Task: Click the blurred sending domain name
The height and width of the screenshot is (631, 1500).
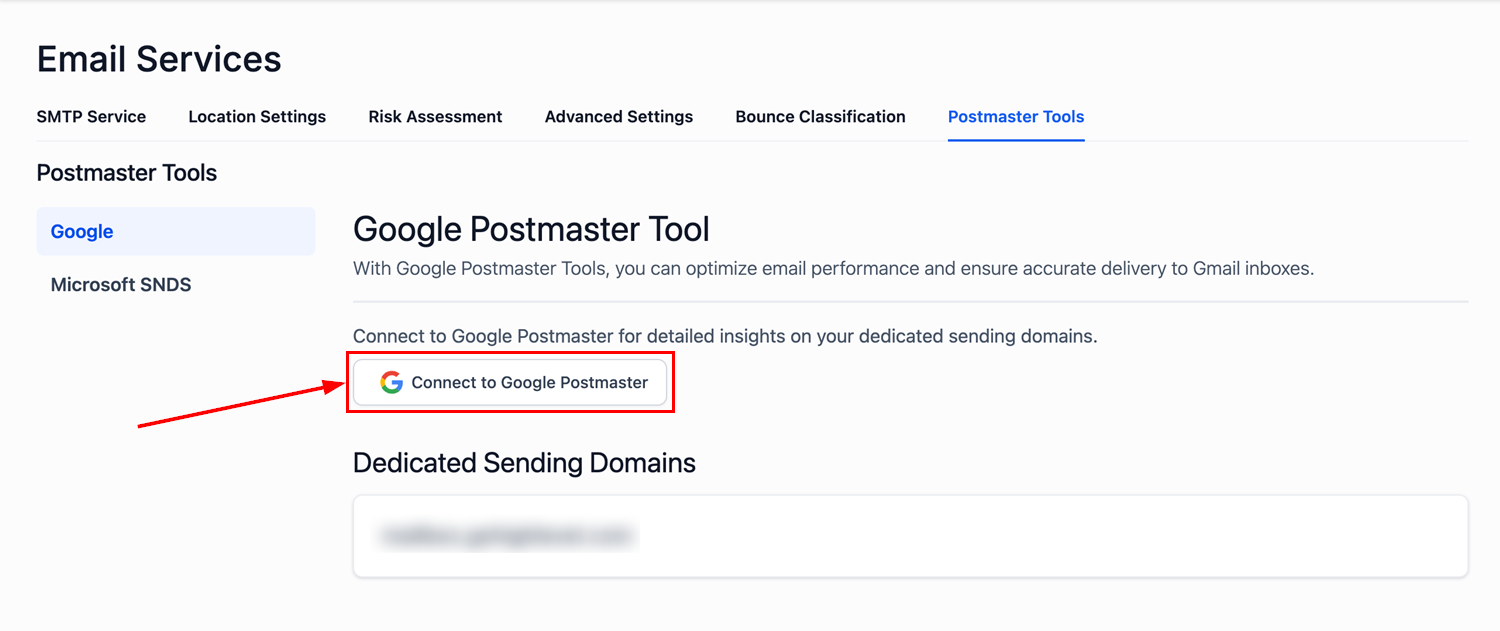Action: pos(506,536)
